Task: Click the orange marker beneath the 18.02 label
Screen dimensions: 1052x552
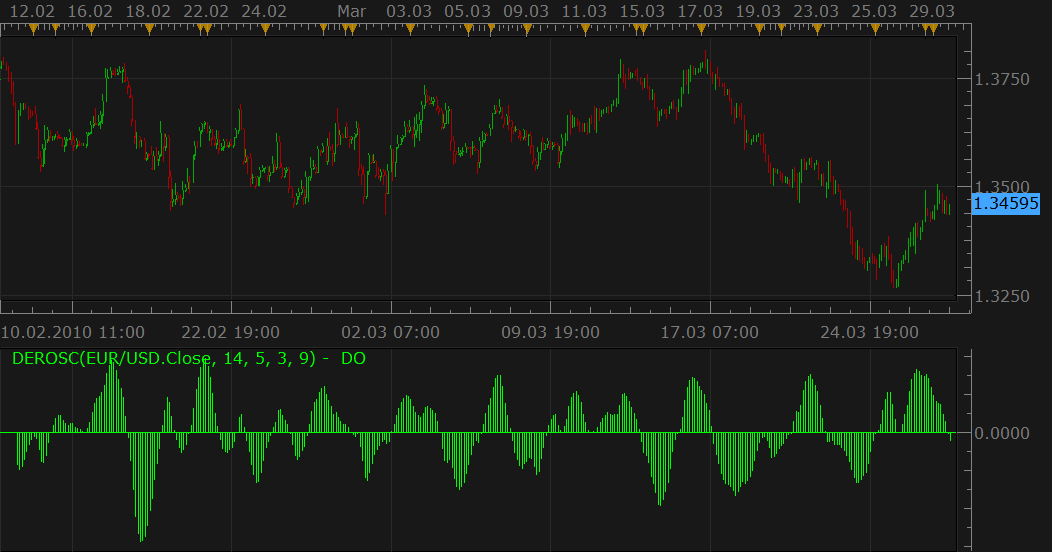Action: click(149, 29)
